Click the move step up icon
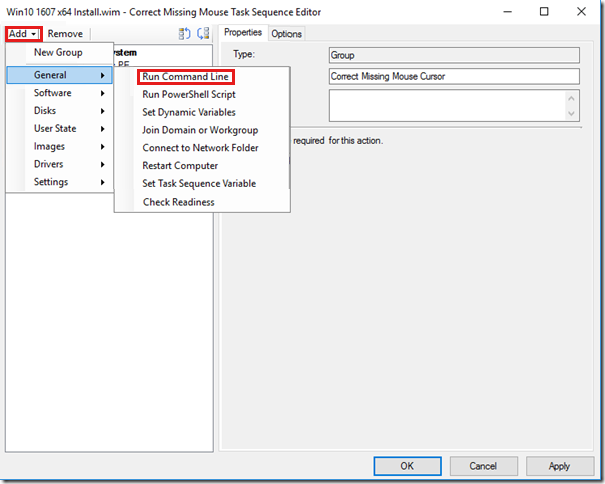Screen dimensions: 605x484 (x=184, y=34)
